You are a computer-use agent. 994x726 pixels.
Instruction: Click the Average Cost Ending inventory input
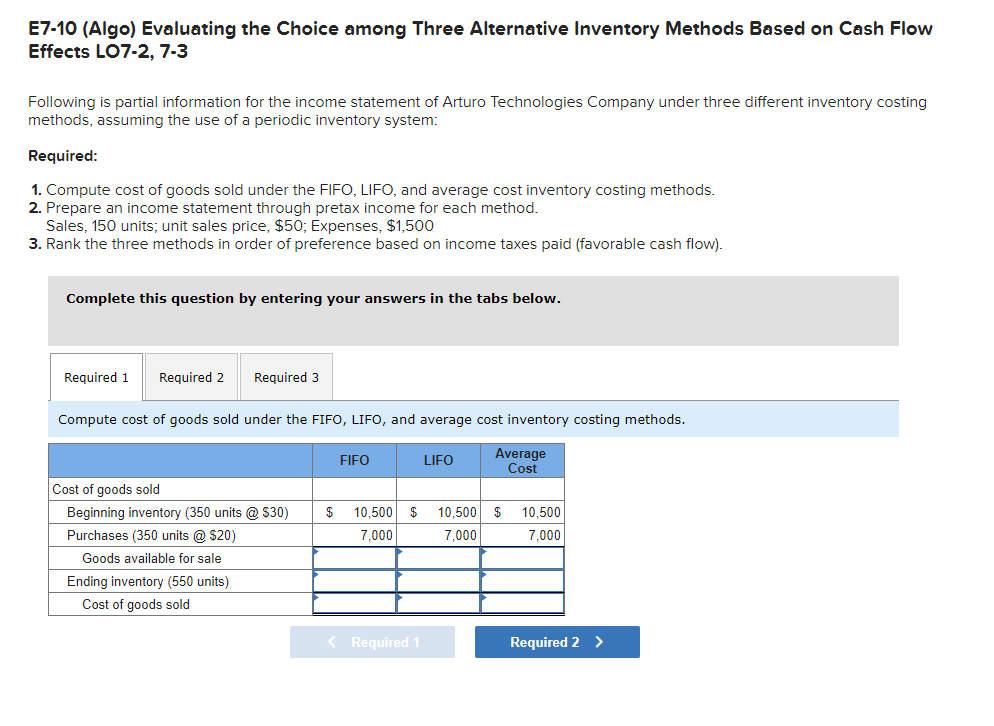pos(521,581)
